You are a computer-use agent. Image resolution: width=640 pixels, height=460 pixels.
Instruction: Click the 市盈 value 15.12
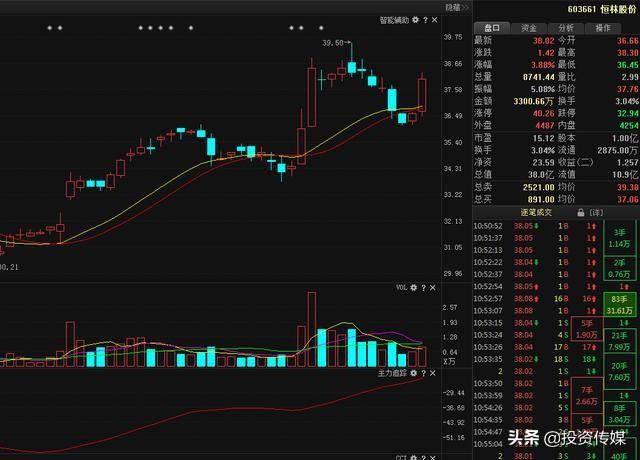pyautogui.click(x=543, y=138)
